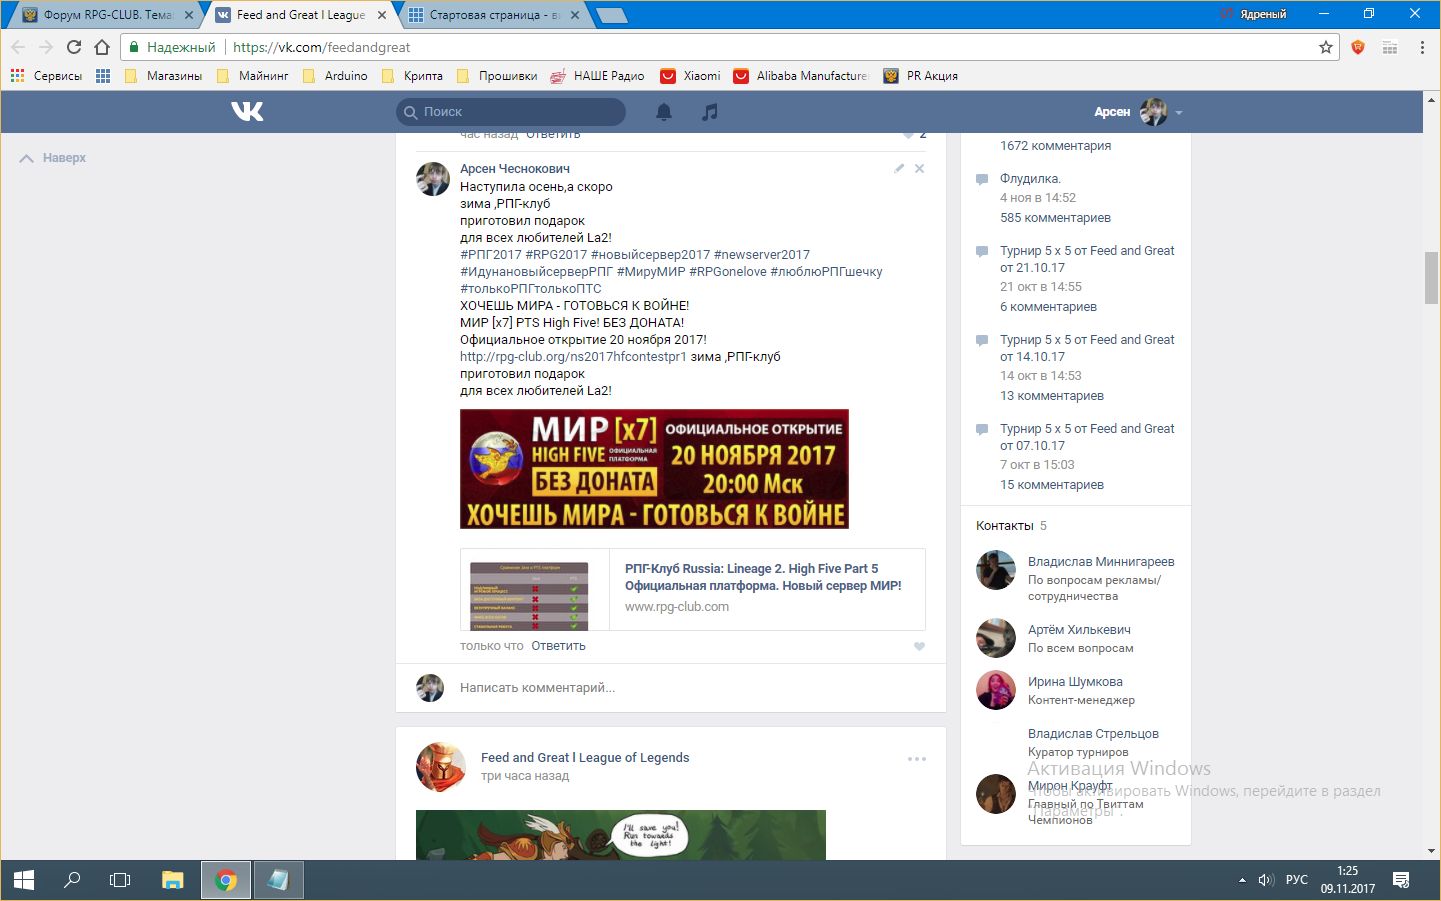Open Windows taskbar search
1441x901 pixels.
[72, 880]
